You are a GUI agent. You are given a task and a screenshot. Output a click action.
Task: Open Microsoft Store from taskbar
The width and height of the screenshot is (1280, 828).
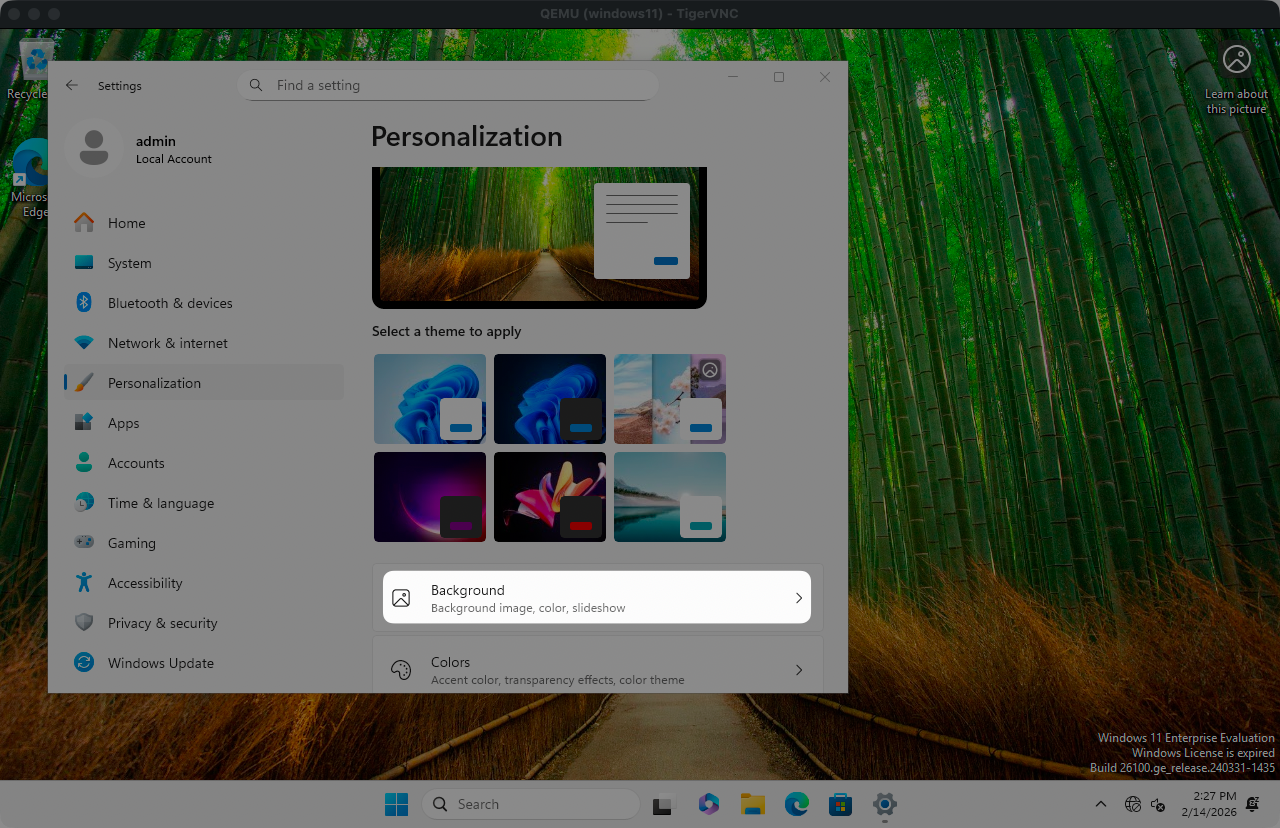click(x=840, y=804)
